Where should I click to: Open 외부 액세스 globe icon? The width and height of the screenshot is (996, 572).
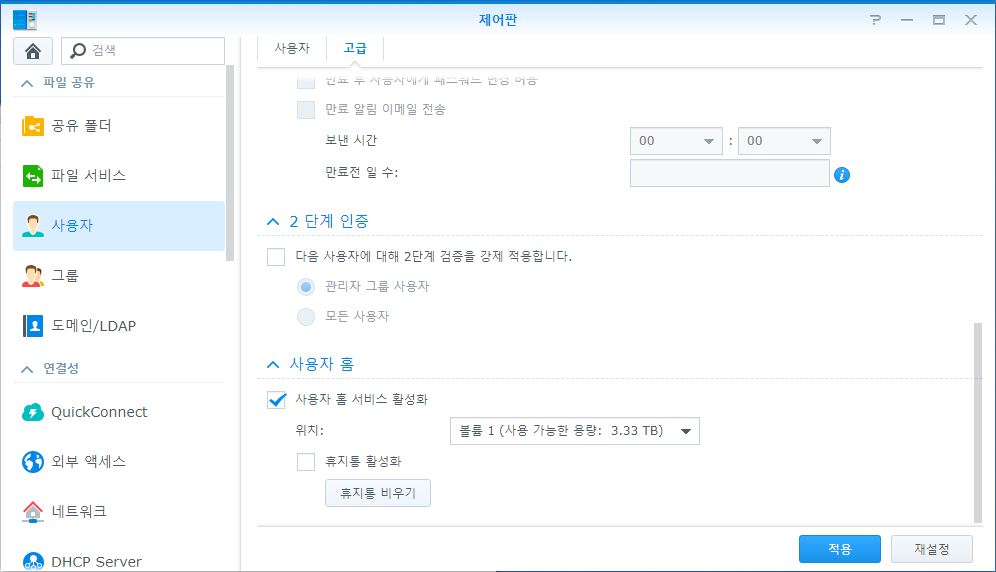pyautogui.click(x=33, y=462)
